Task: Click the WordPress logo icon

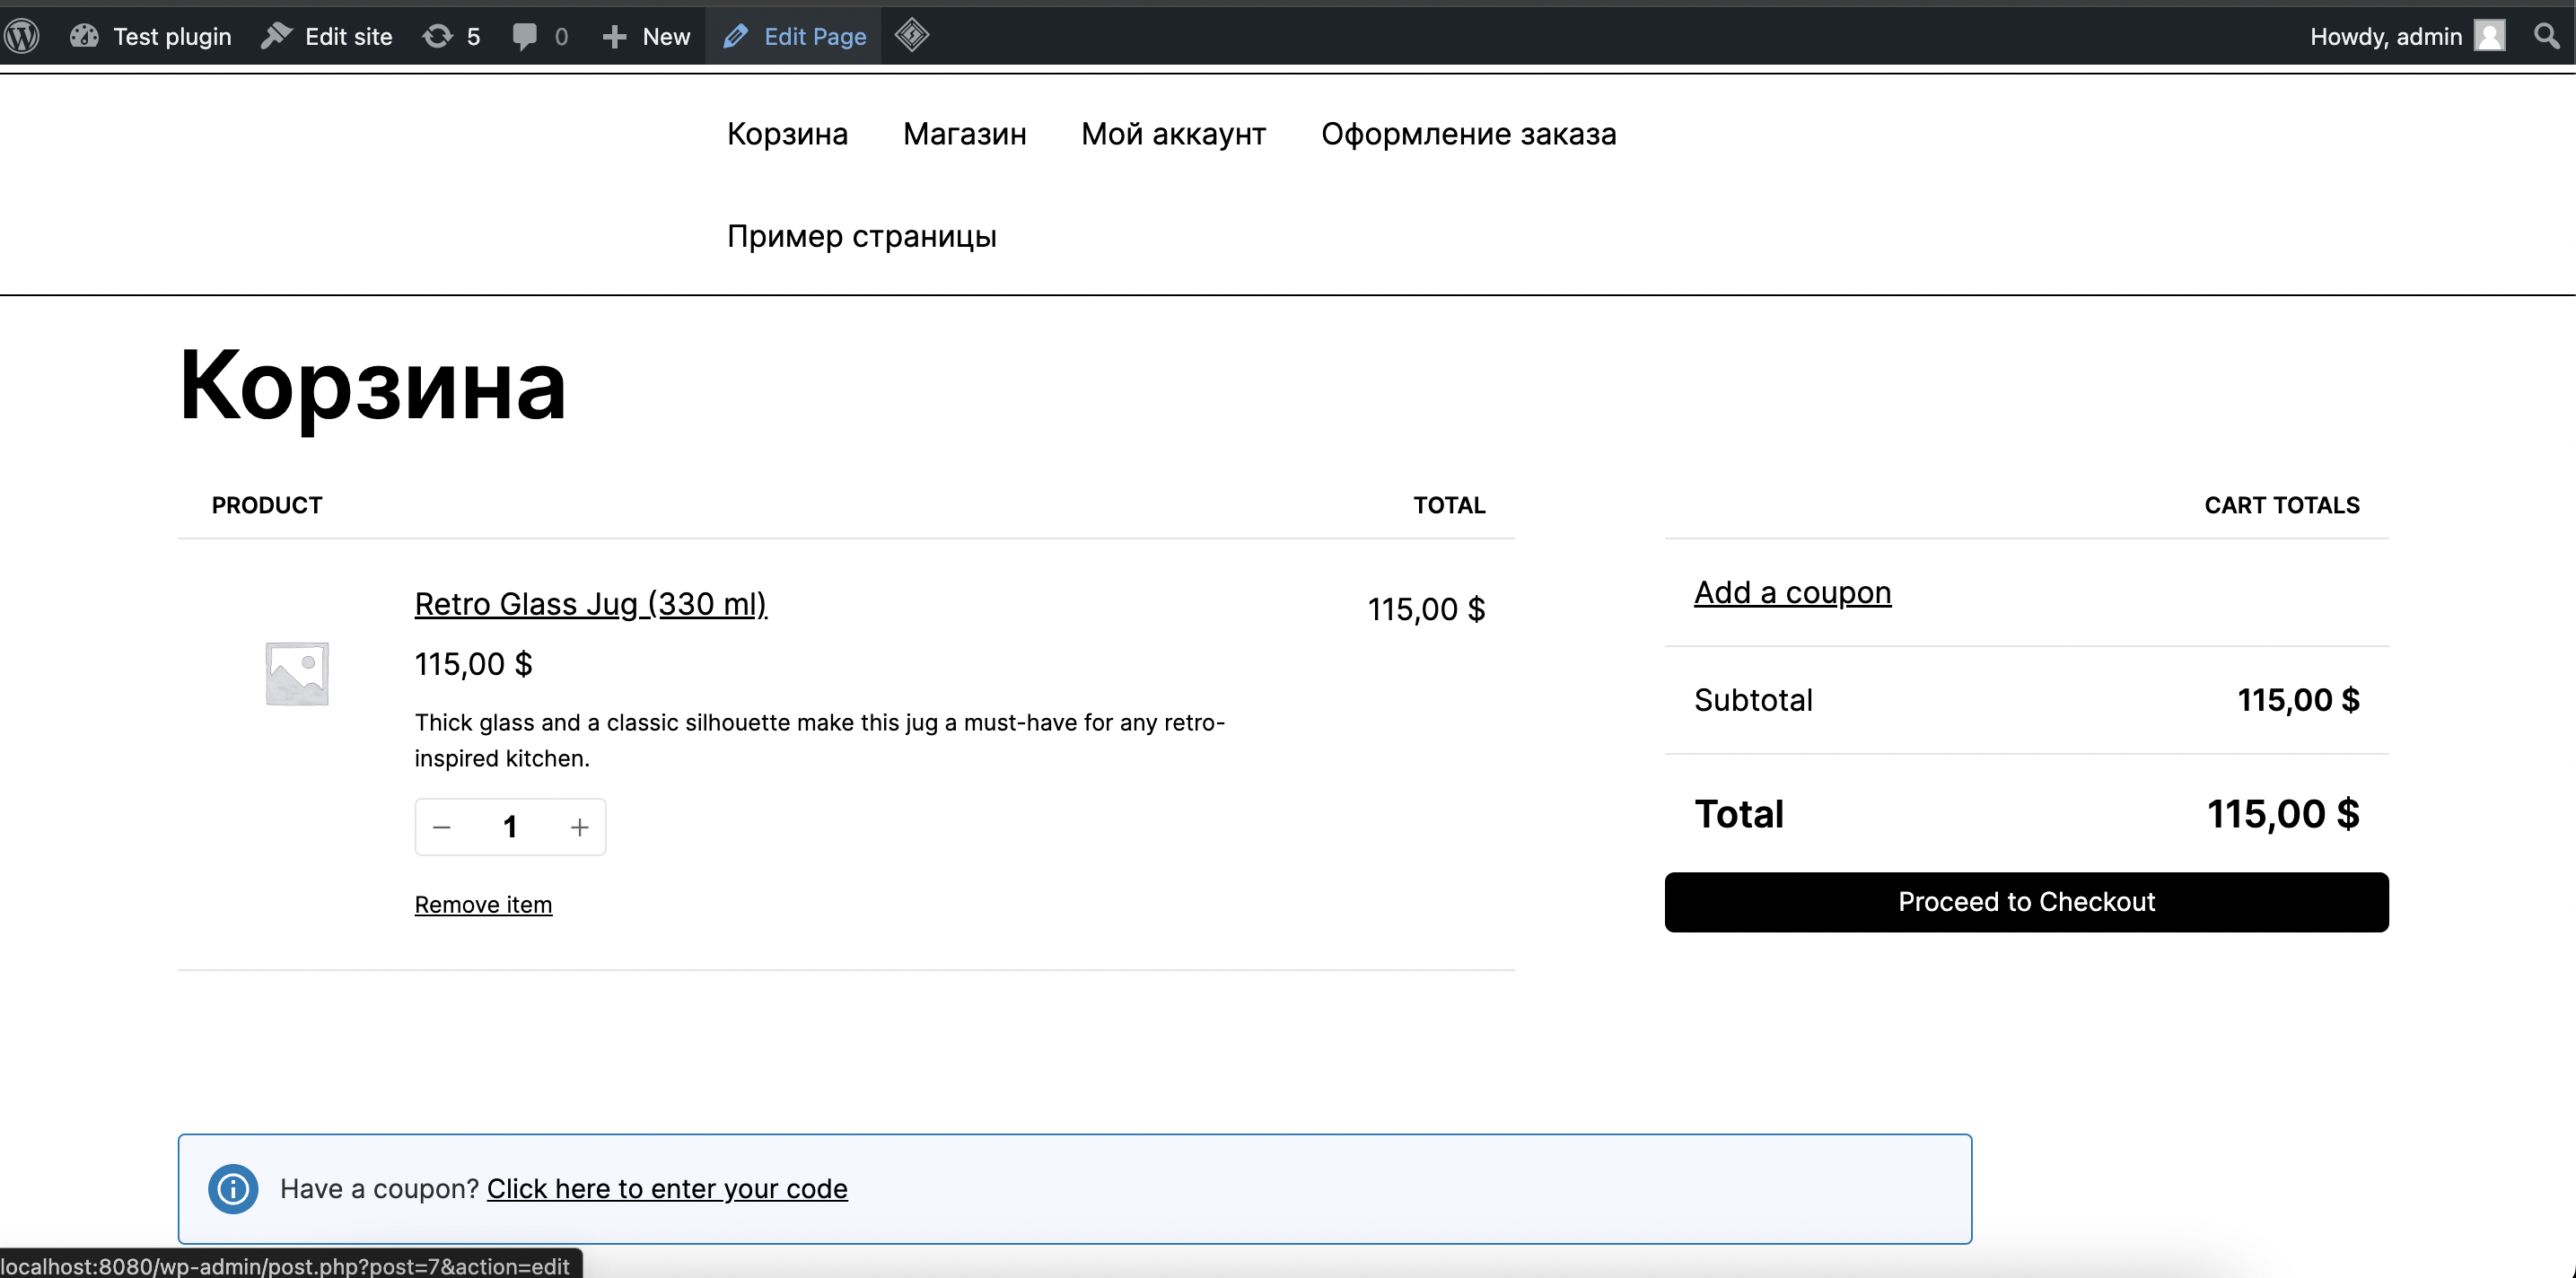Action: tap(22, 36)
